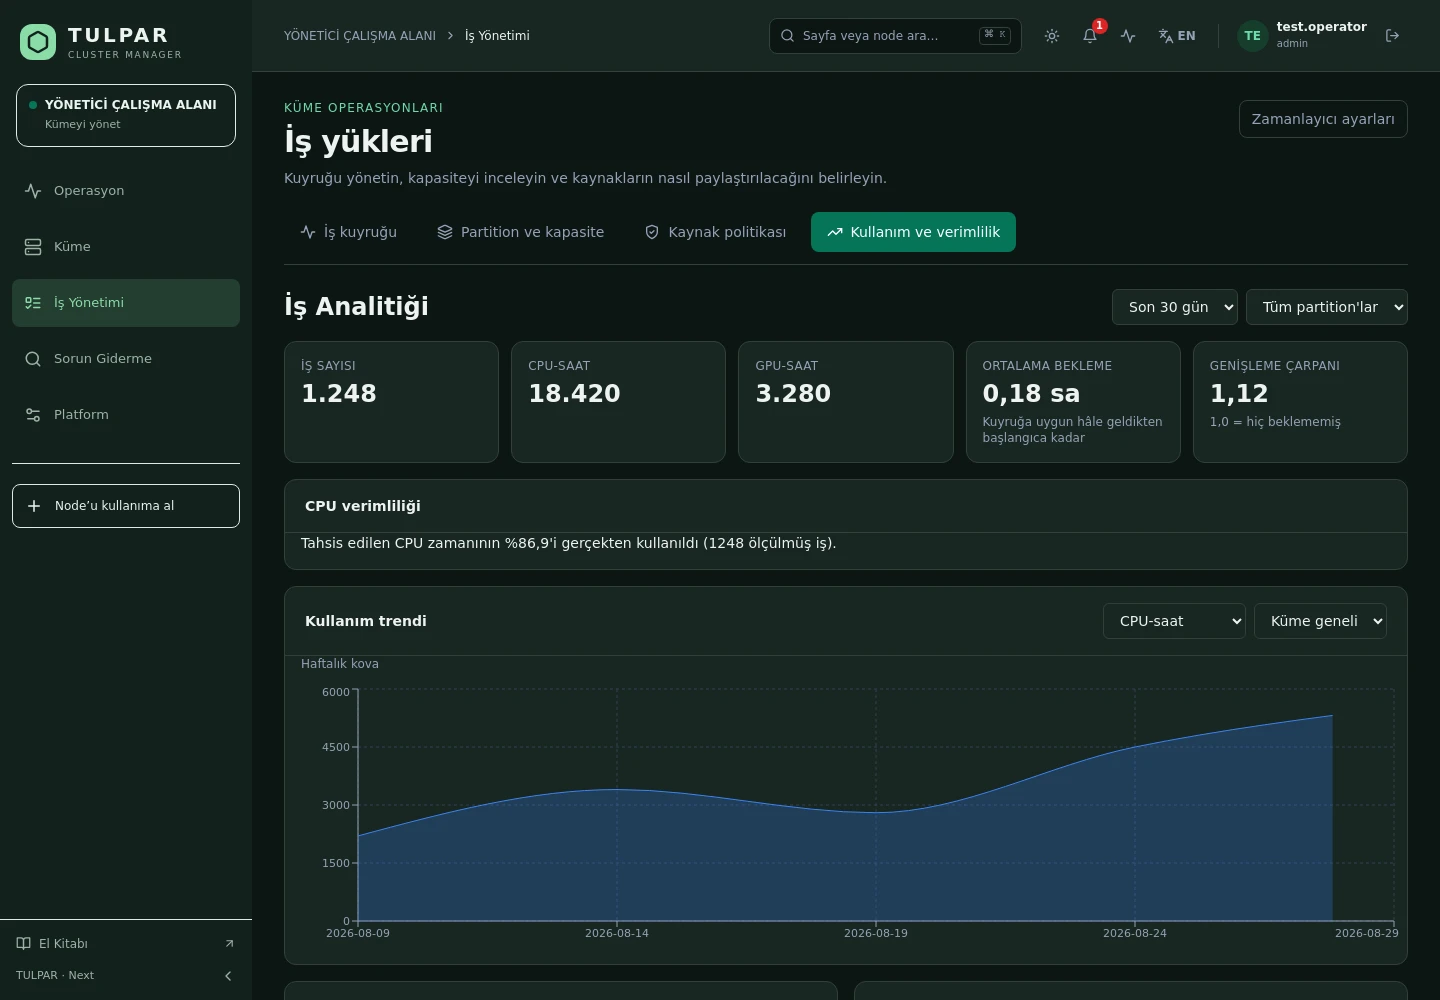Navigate to Platform in sidebar
1440x1000 pixels.
[126, 415]
